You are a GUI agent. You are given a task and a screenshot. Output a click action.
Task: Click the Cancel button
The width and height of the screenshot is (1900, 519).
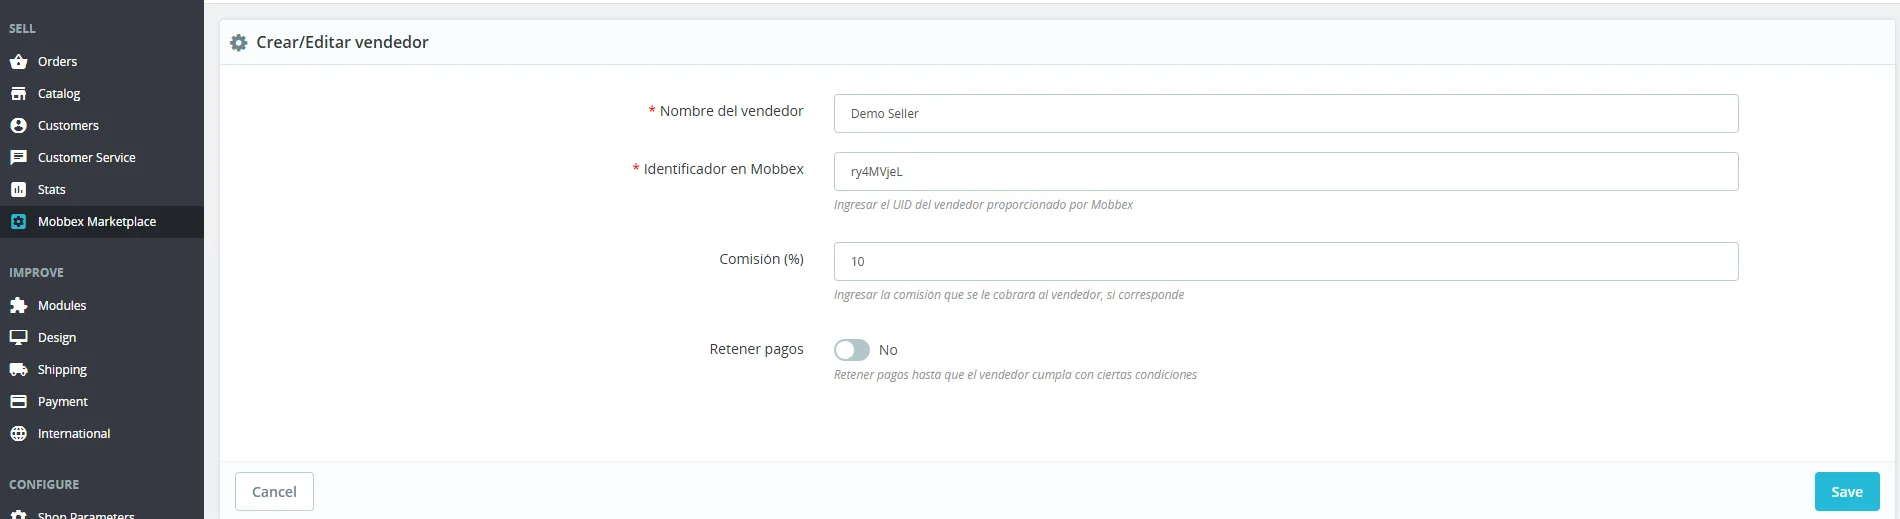274,492
